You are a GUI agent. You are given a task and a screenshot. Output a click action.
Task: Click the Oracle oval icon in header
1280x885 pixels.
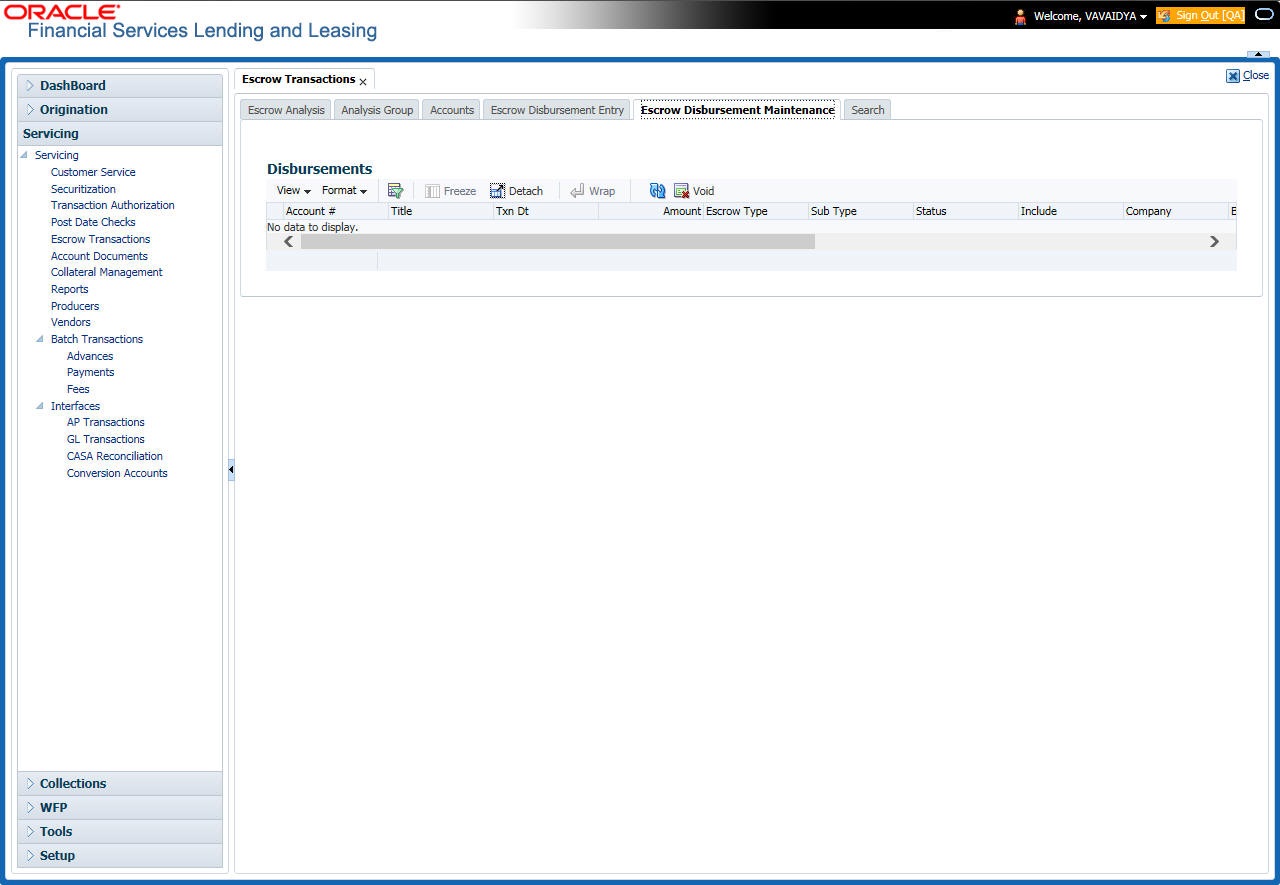[x=1264, y=15]
